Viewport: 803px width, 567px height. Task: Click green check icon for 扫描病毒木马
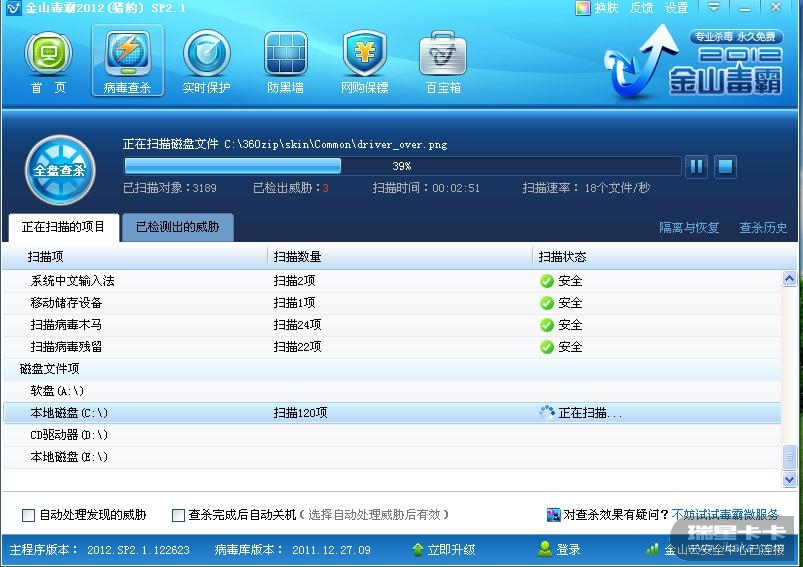click(547, 325)
